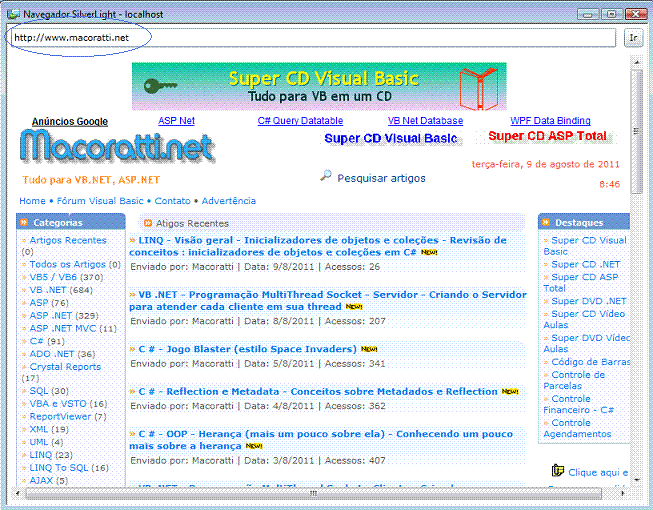The height and width of the screenshot is (510, 653).
Task: Click the red Super CD ASP Total link
Action: tap(547, 136)
